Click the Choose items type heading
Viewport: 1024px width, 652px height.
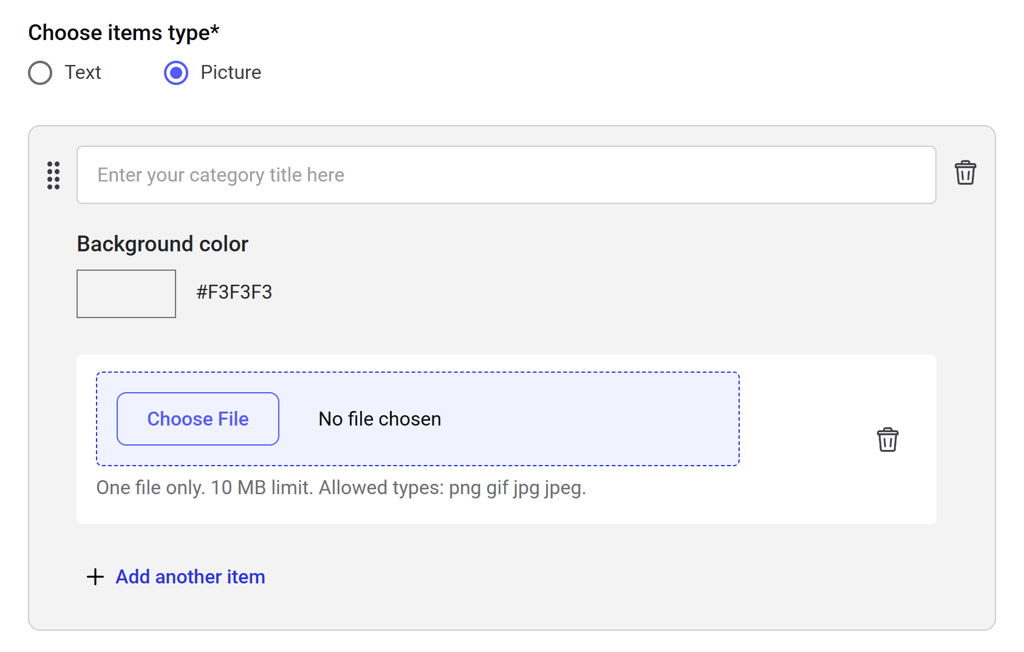click(x=123, y=33)
